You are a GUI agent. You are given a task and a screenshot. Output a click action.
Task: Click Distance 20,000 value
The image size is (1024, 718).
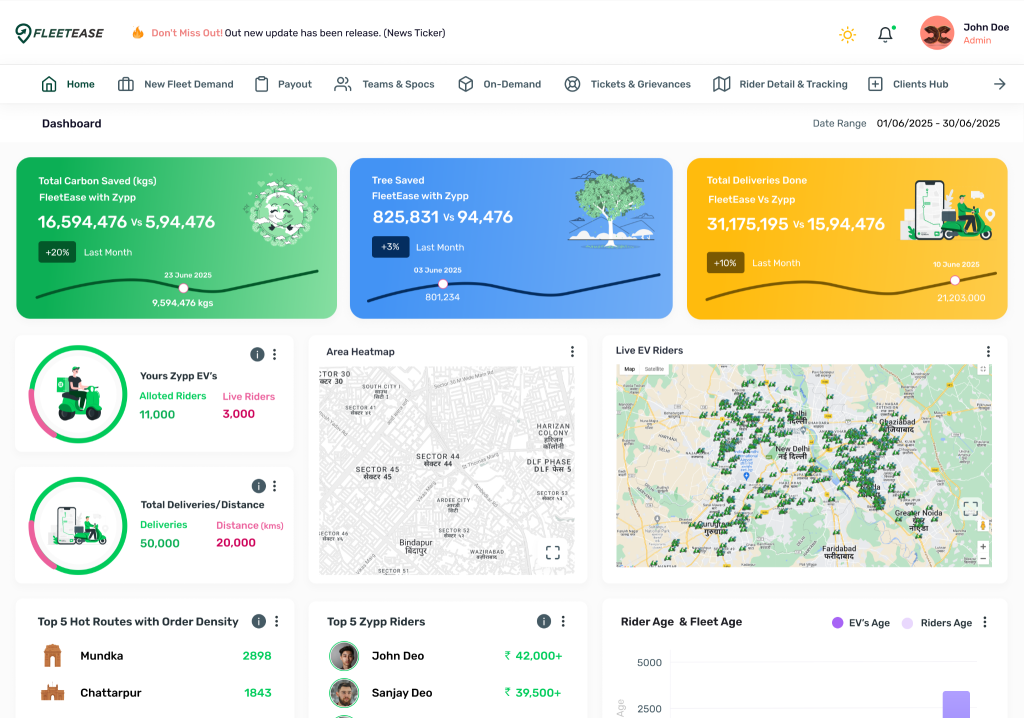[236, 542]
